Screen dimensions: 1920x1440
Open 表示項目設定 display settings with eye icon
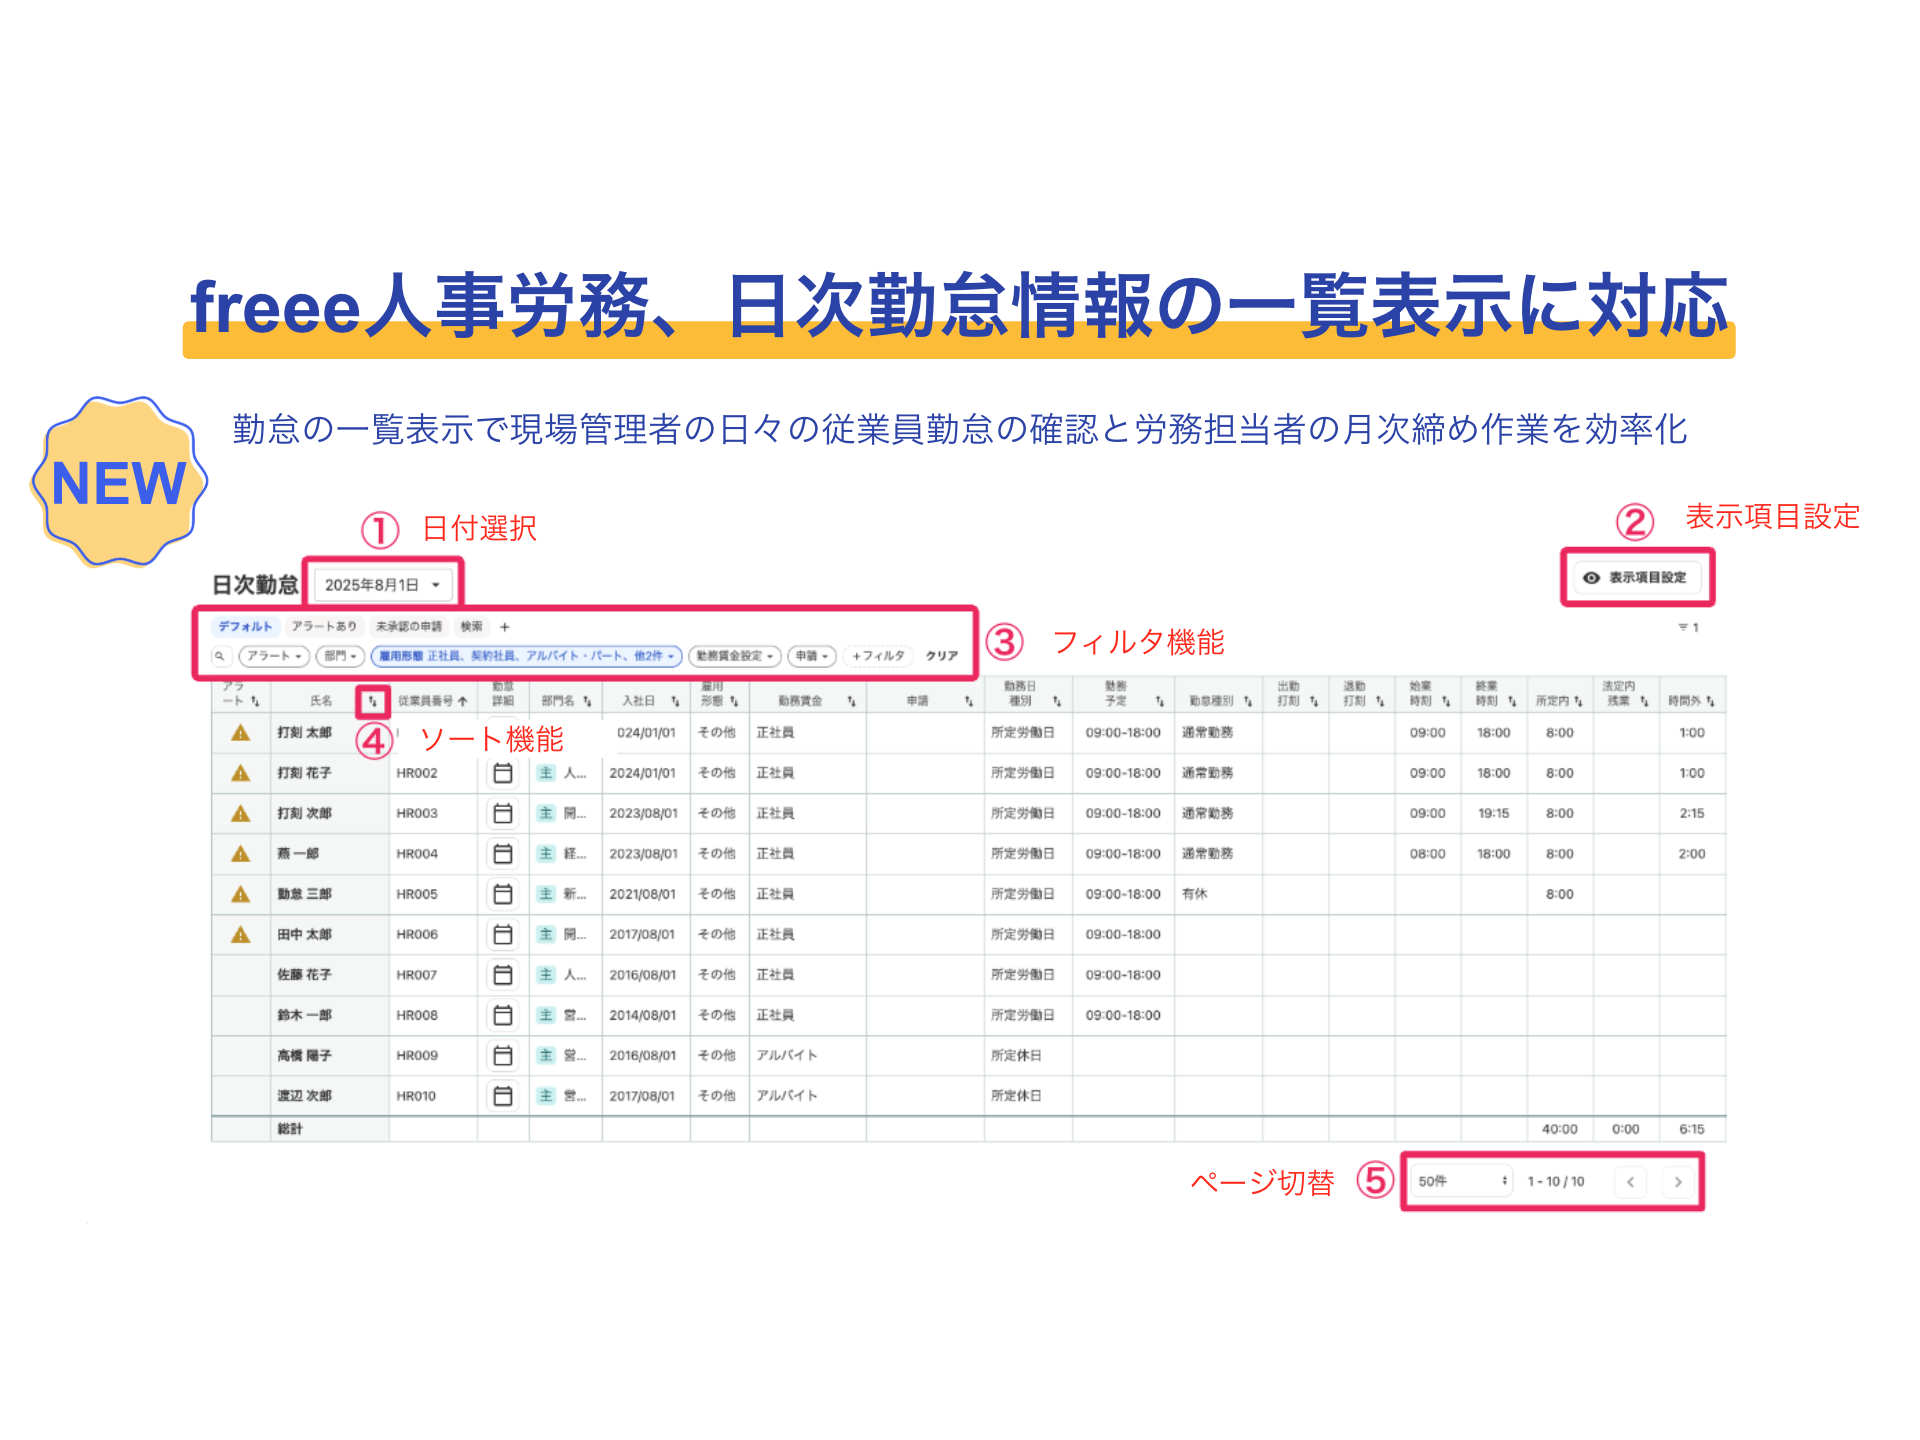point(1638,578)
